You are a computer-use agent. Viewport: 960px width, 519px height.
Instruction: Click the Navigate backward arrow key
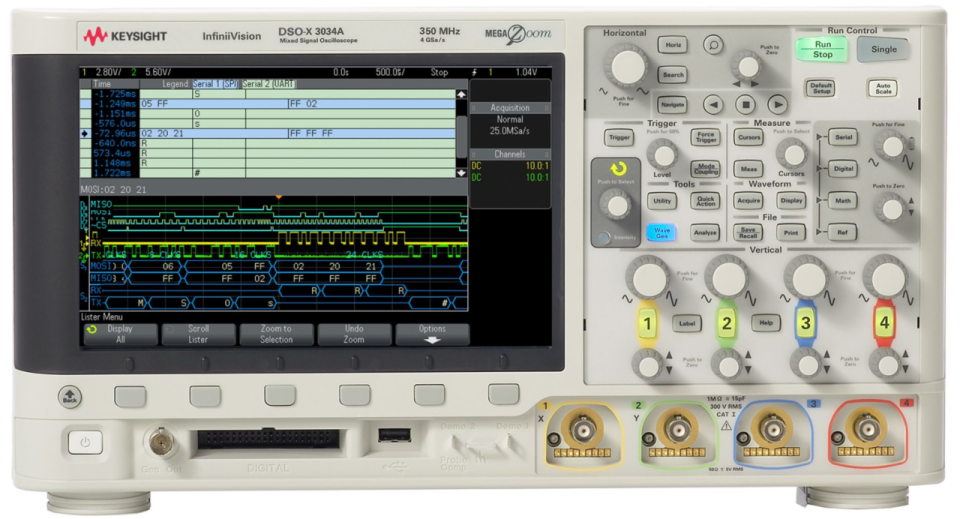pos(713,105)
